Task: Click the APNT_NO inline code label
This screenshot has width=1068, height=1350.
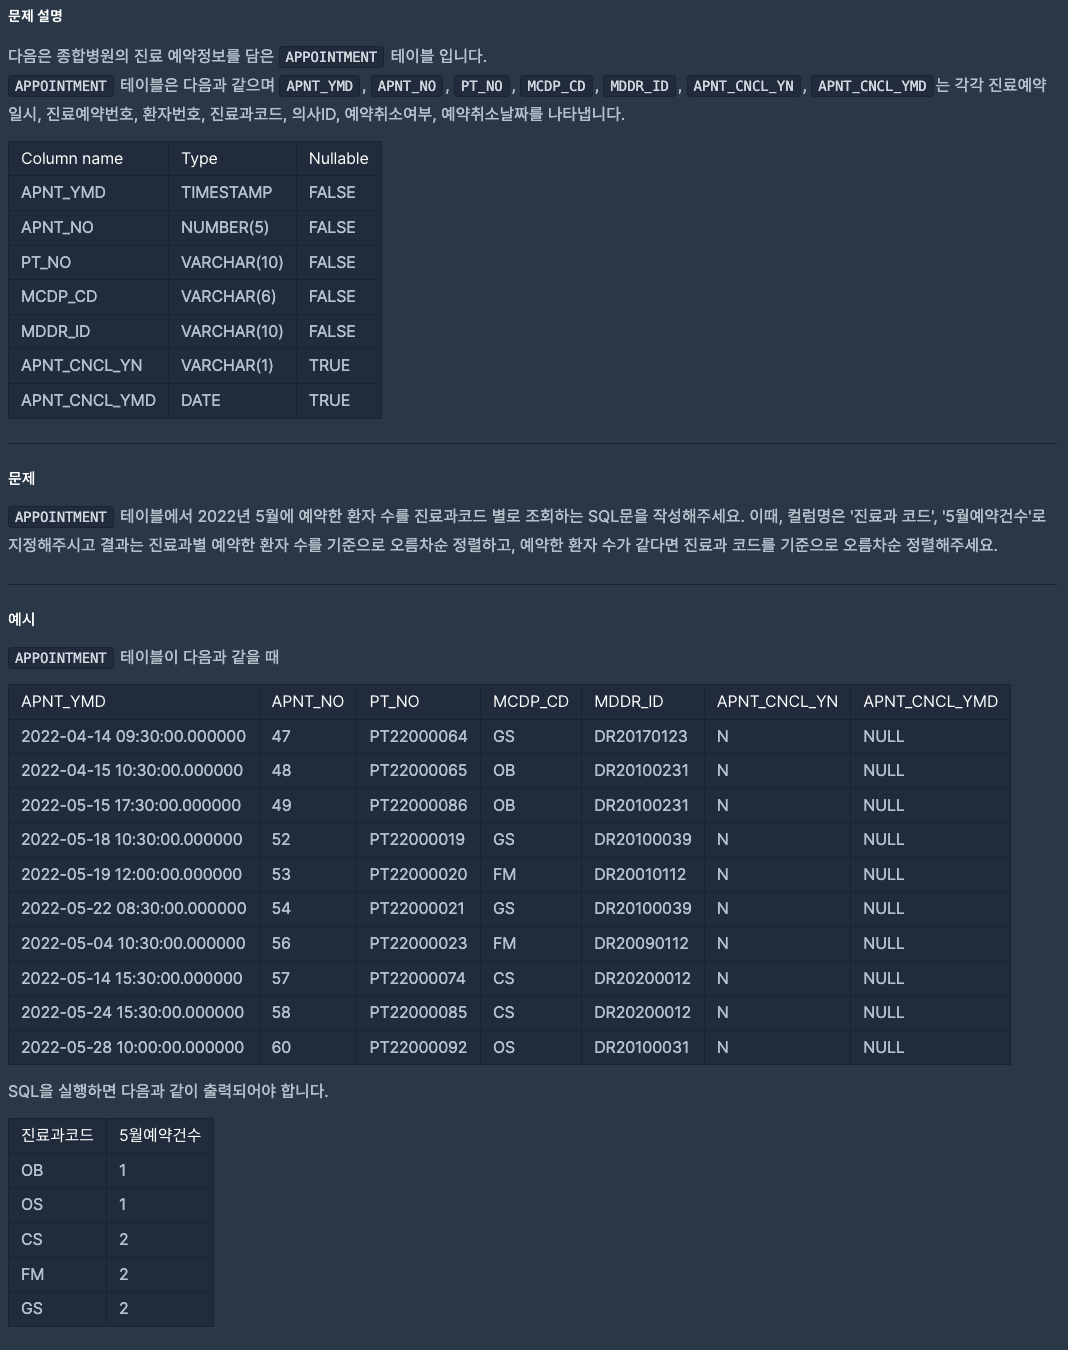Action: point(406,86)
